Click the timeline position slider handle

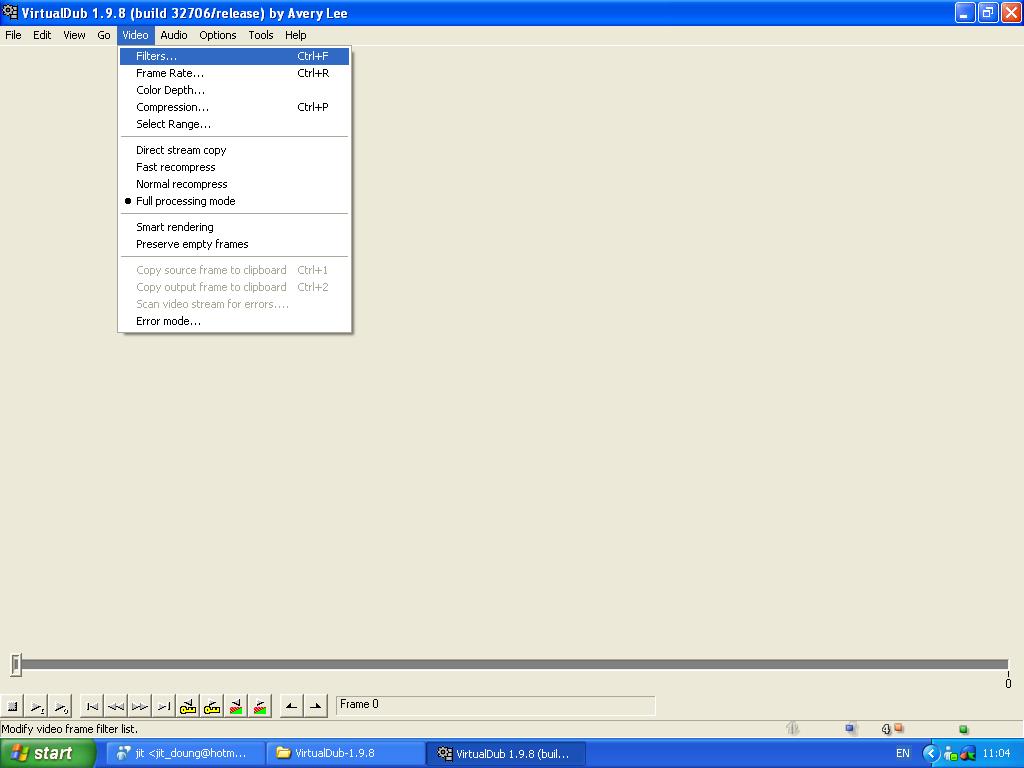pos(16,665)
